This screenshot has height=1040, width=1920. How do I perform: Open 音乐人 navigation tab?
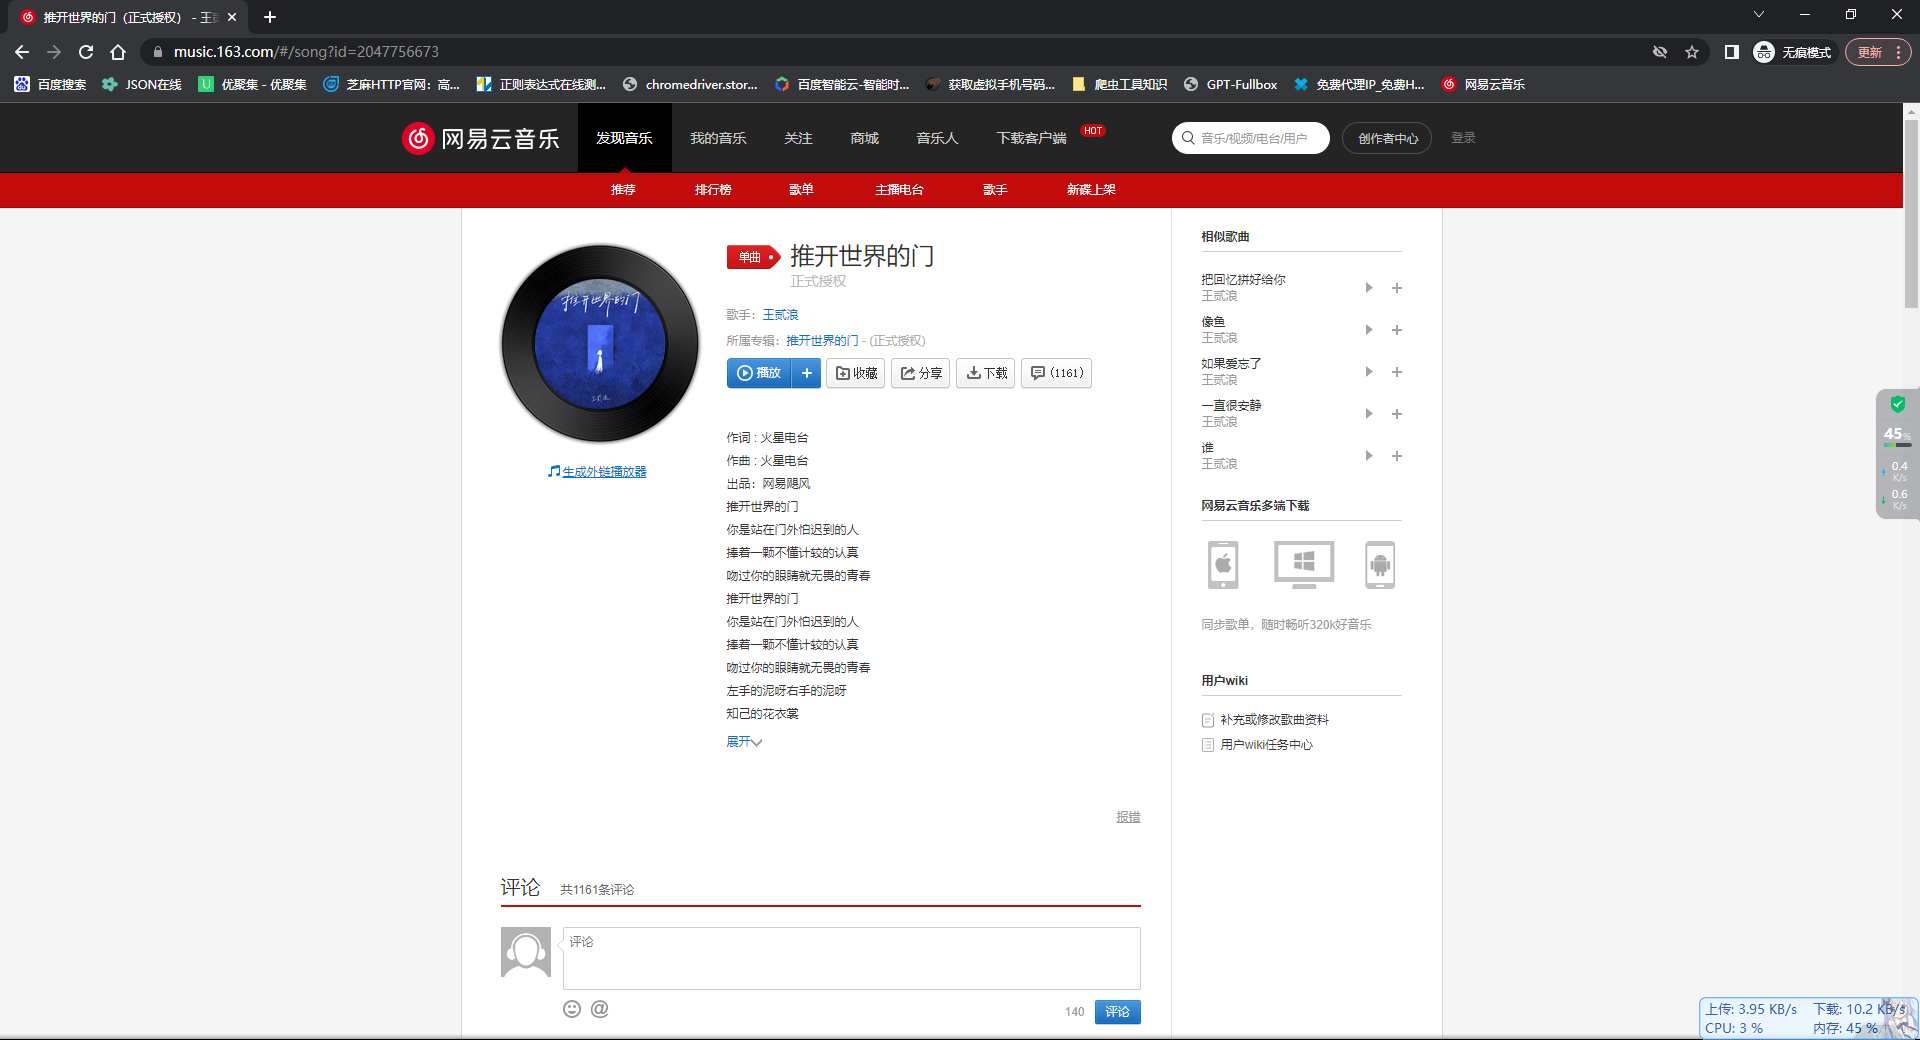(937, 138)
